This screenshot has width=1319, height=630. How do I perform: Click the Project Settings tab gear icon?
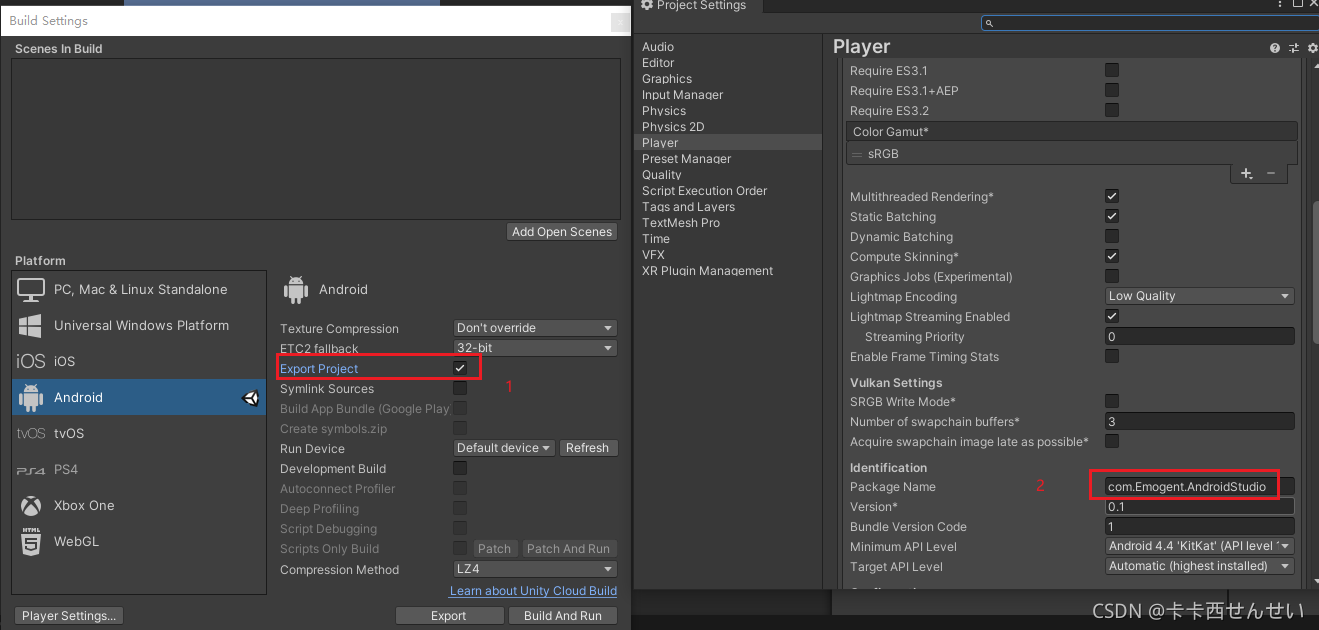click(647, 5)
